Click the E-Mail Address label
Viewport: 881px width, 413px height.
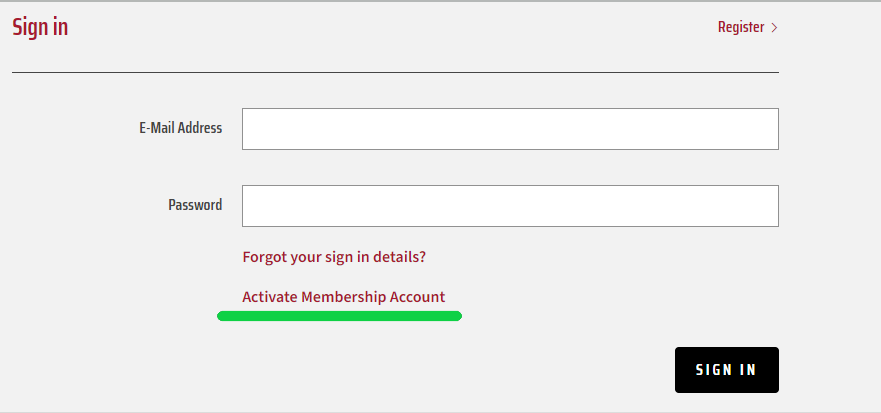(x=181, y=128)
